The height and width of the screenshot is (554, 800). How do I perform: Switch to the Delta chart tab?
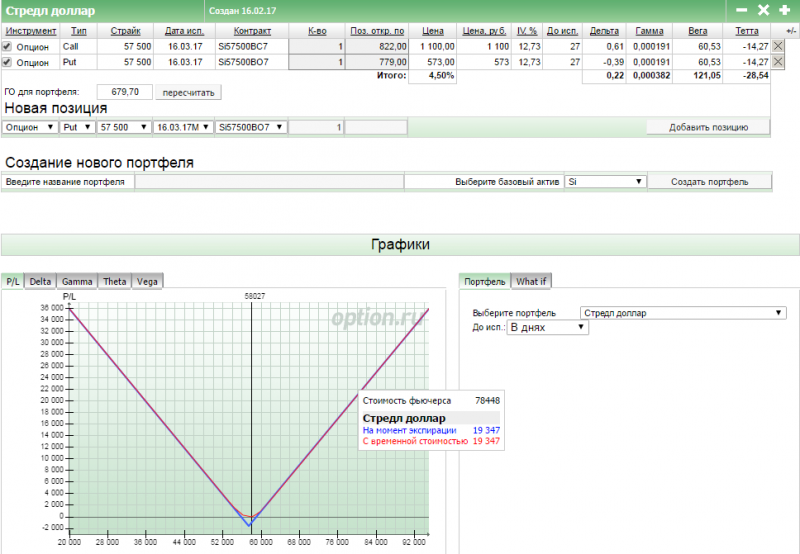click(41, 282)
